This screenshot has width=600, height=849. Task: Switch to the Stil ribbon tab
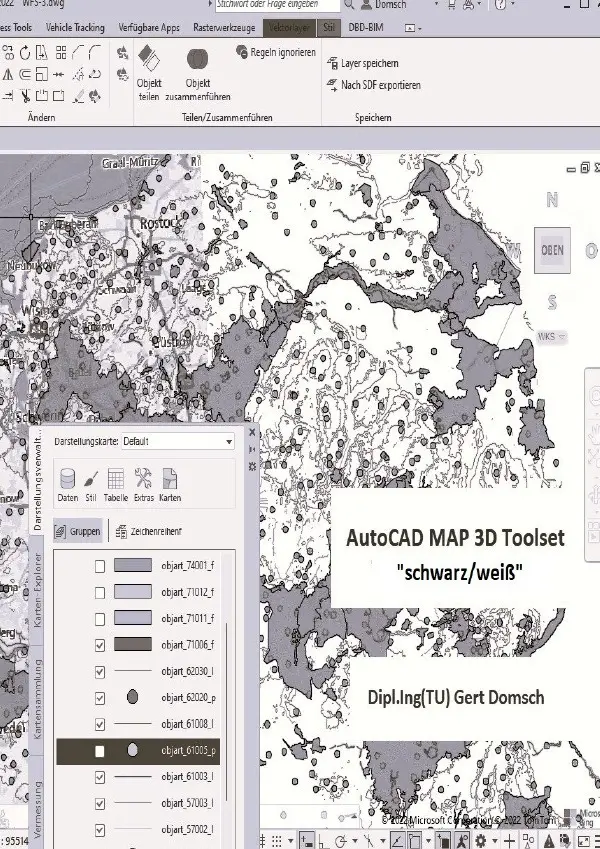[329, 27]
